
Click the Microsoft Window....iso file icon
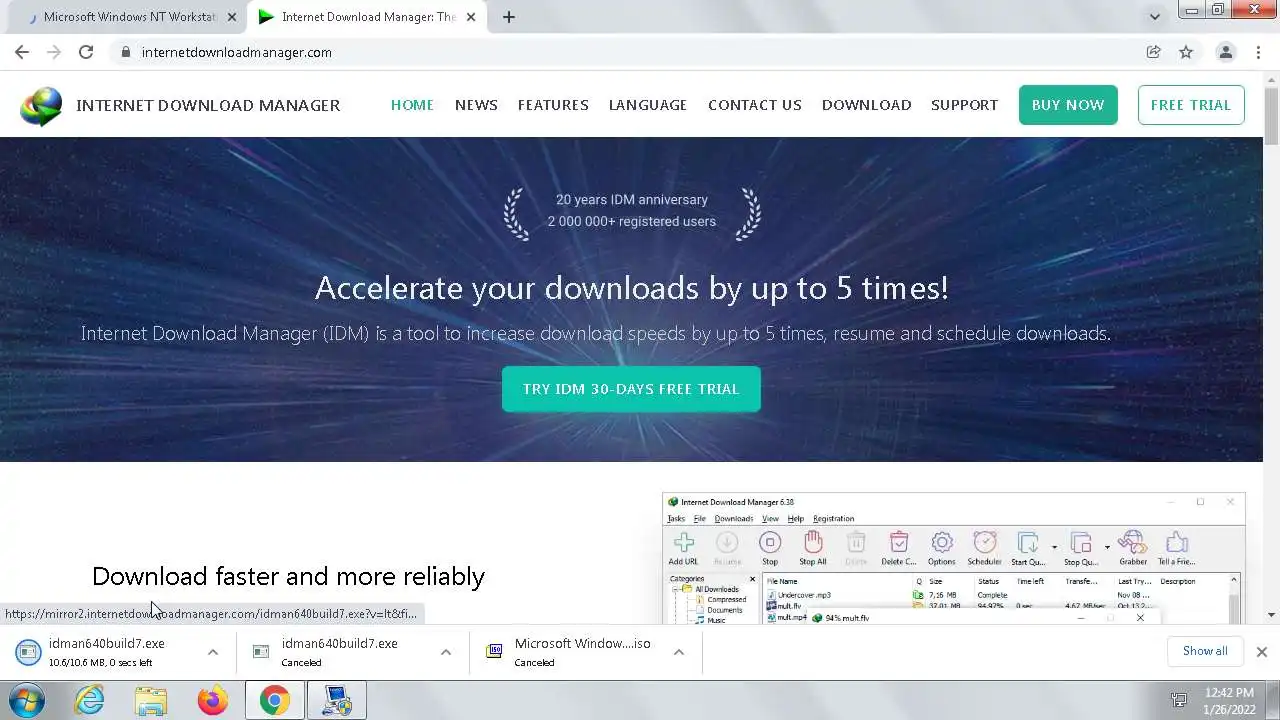click(x=494, y=652)
